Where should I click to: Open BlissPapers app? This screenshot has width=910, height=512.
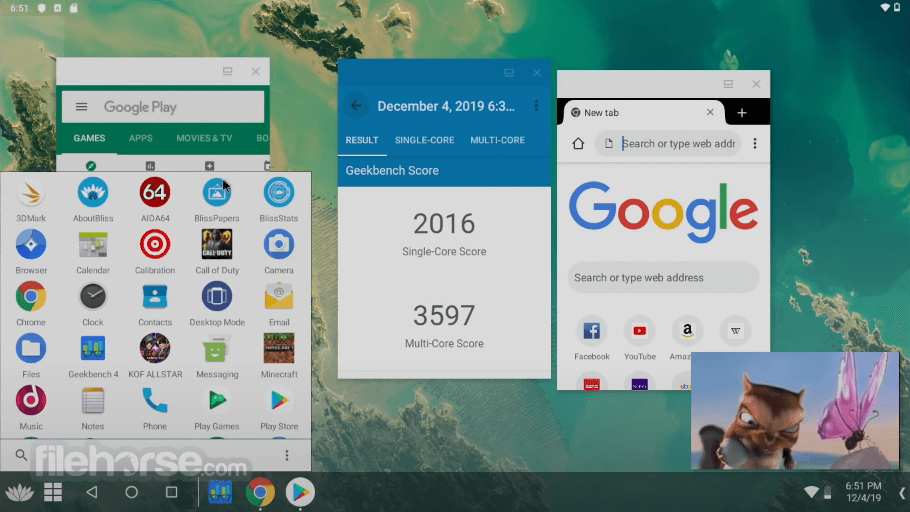tap(217, 192)
